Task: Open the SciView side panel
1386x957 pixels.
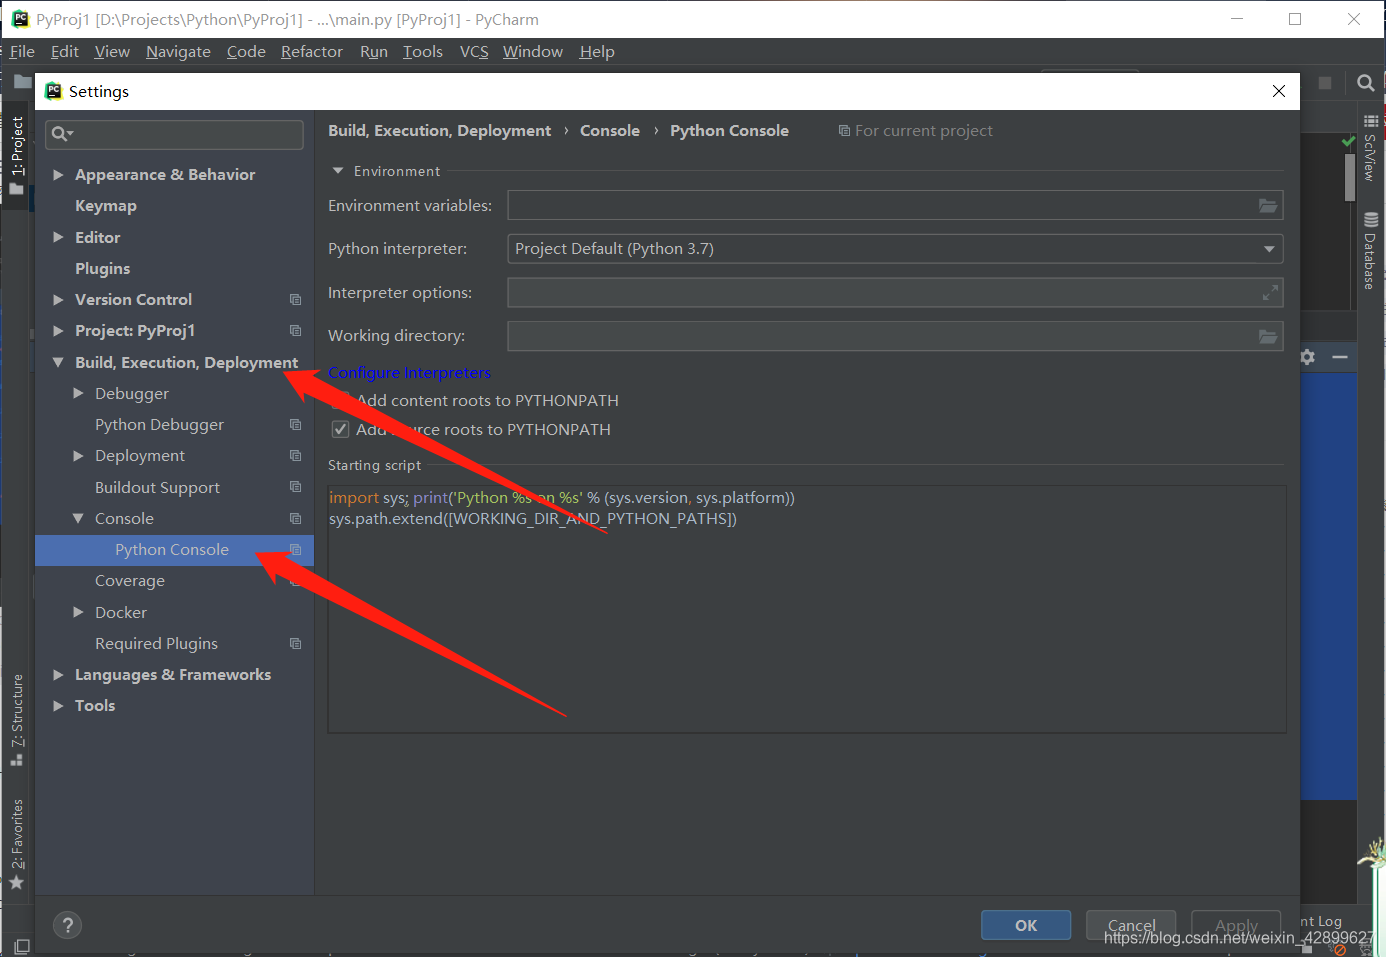Action: pyautogui.click(x=1370, y=148)
